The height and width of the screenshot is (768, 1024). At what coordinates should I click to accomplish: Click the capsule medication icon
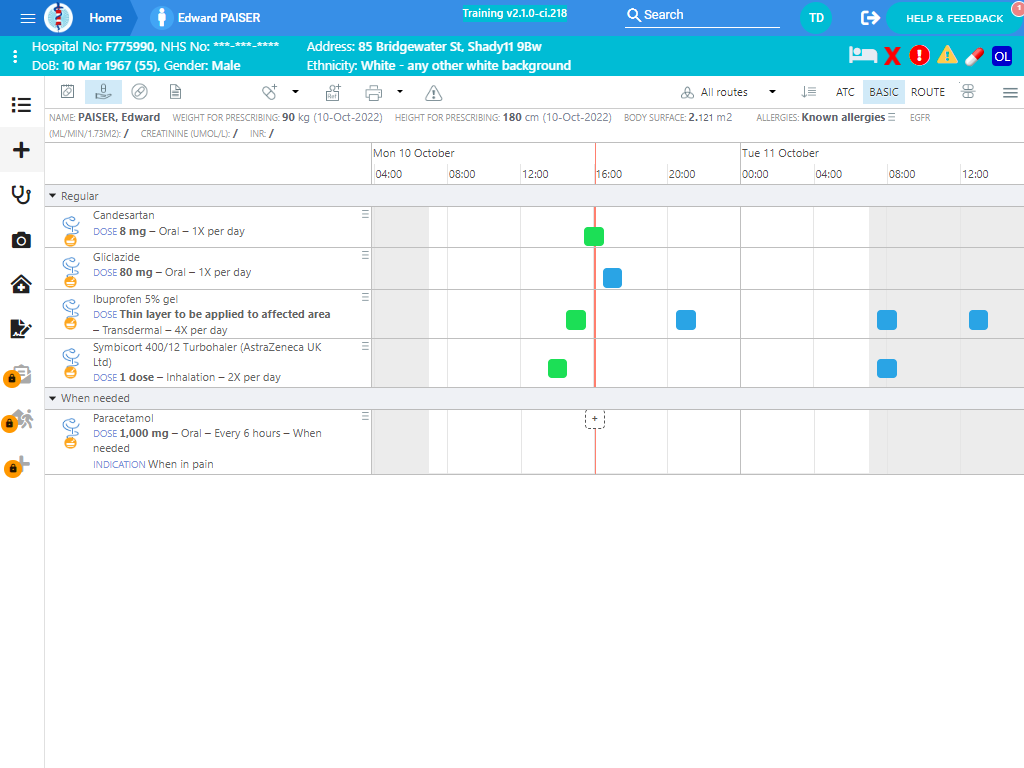pos(974,56)
